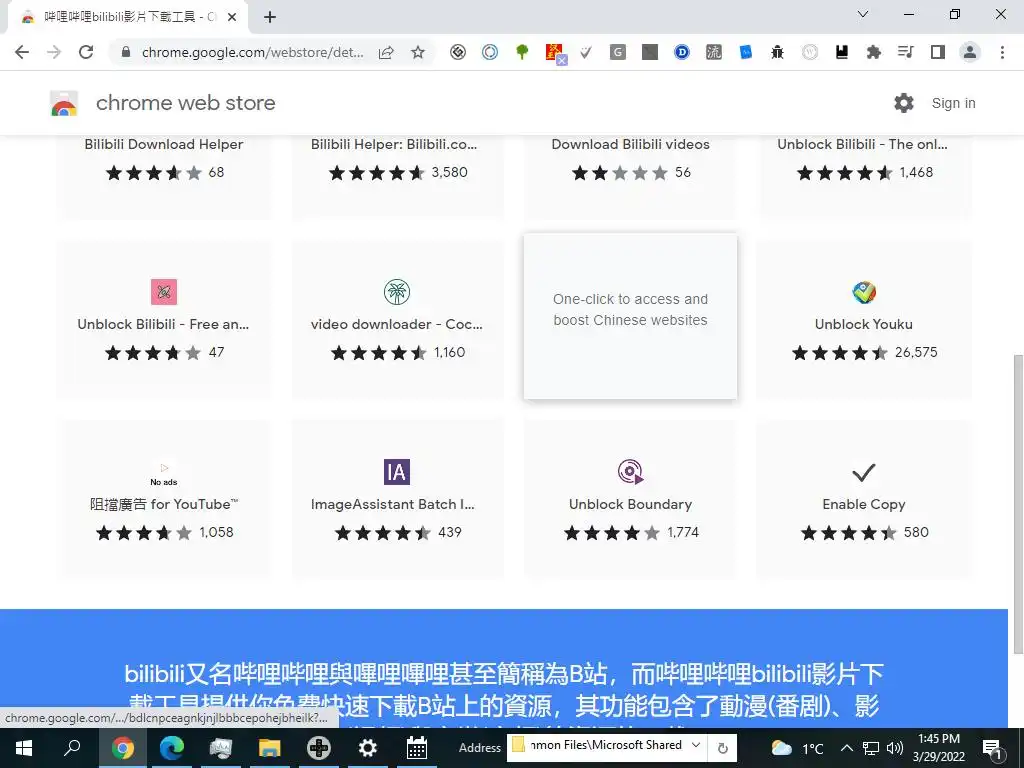Image resolution: width=1024 pixels, height=768 pixels.
Task: Click the ImageAssistant IA icon
Action: pos(397,472)
